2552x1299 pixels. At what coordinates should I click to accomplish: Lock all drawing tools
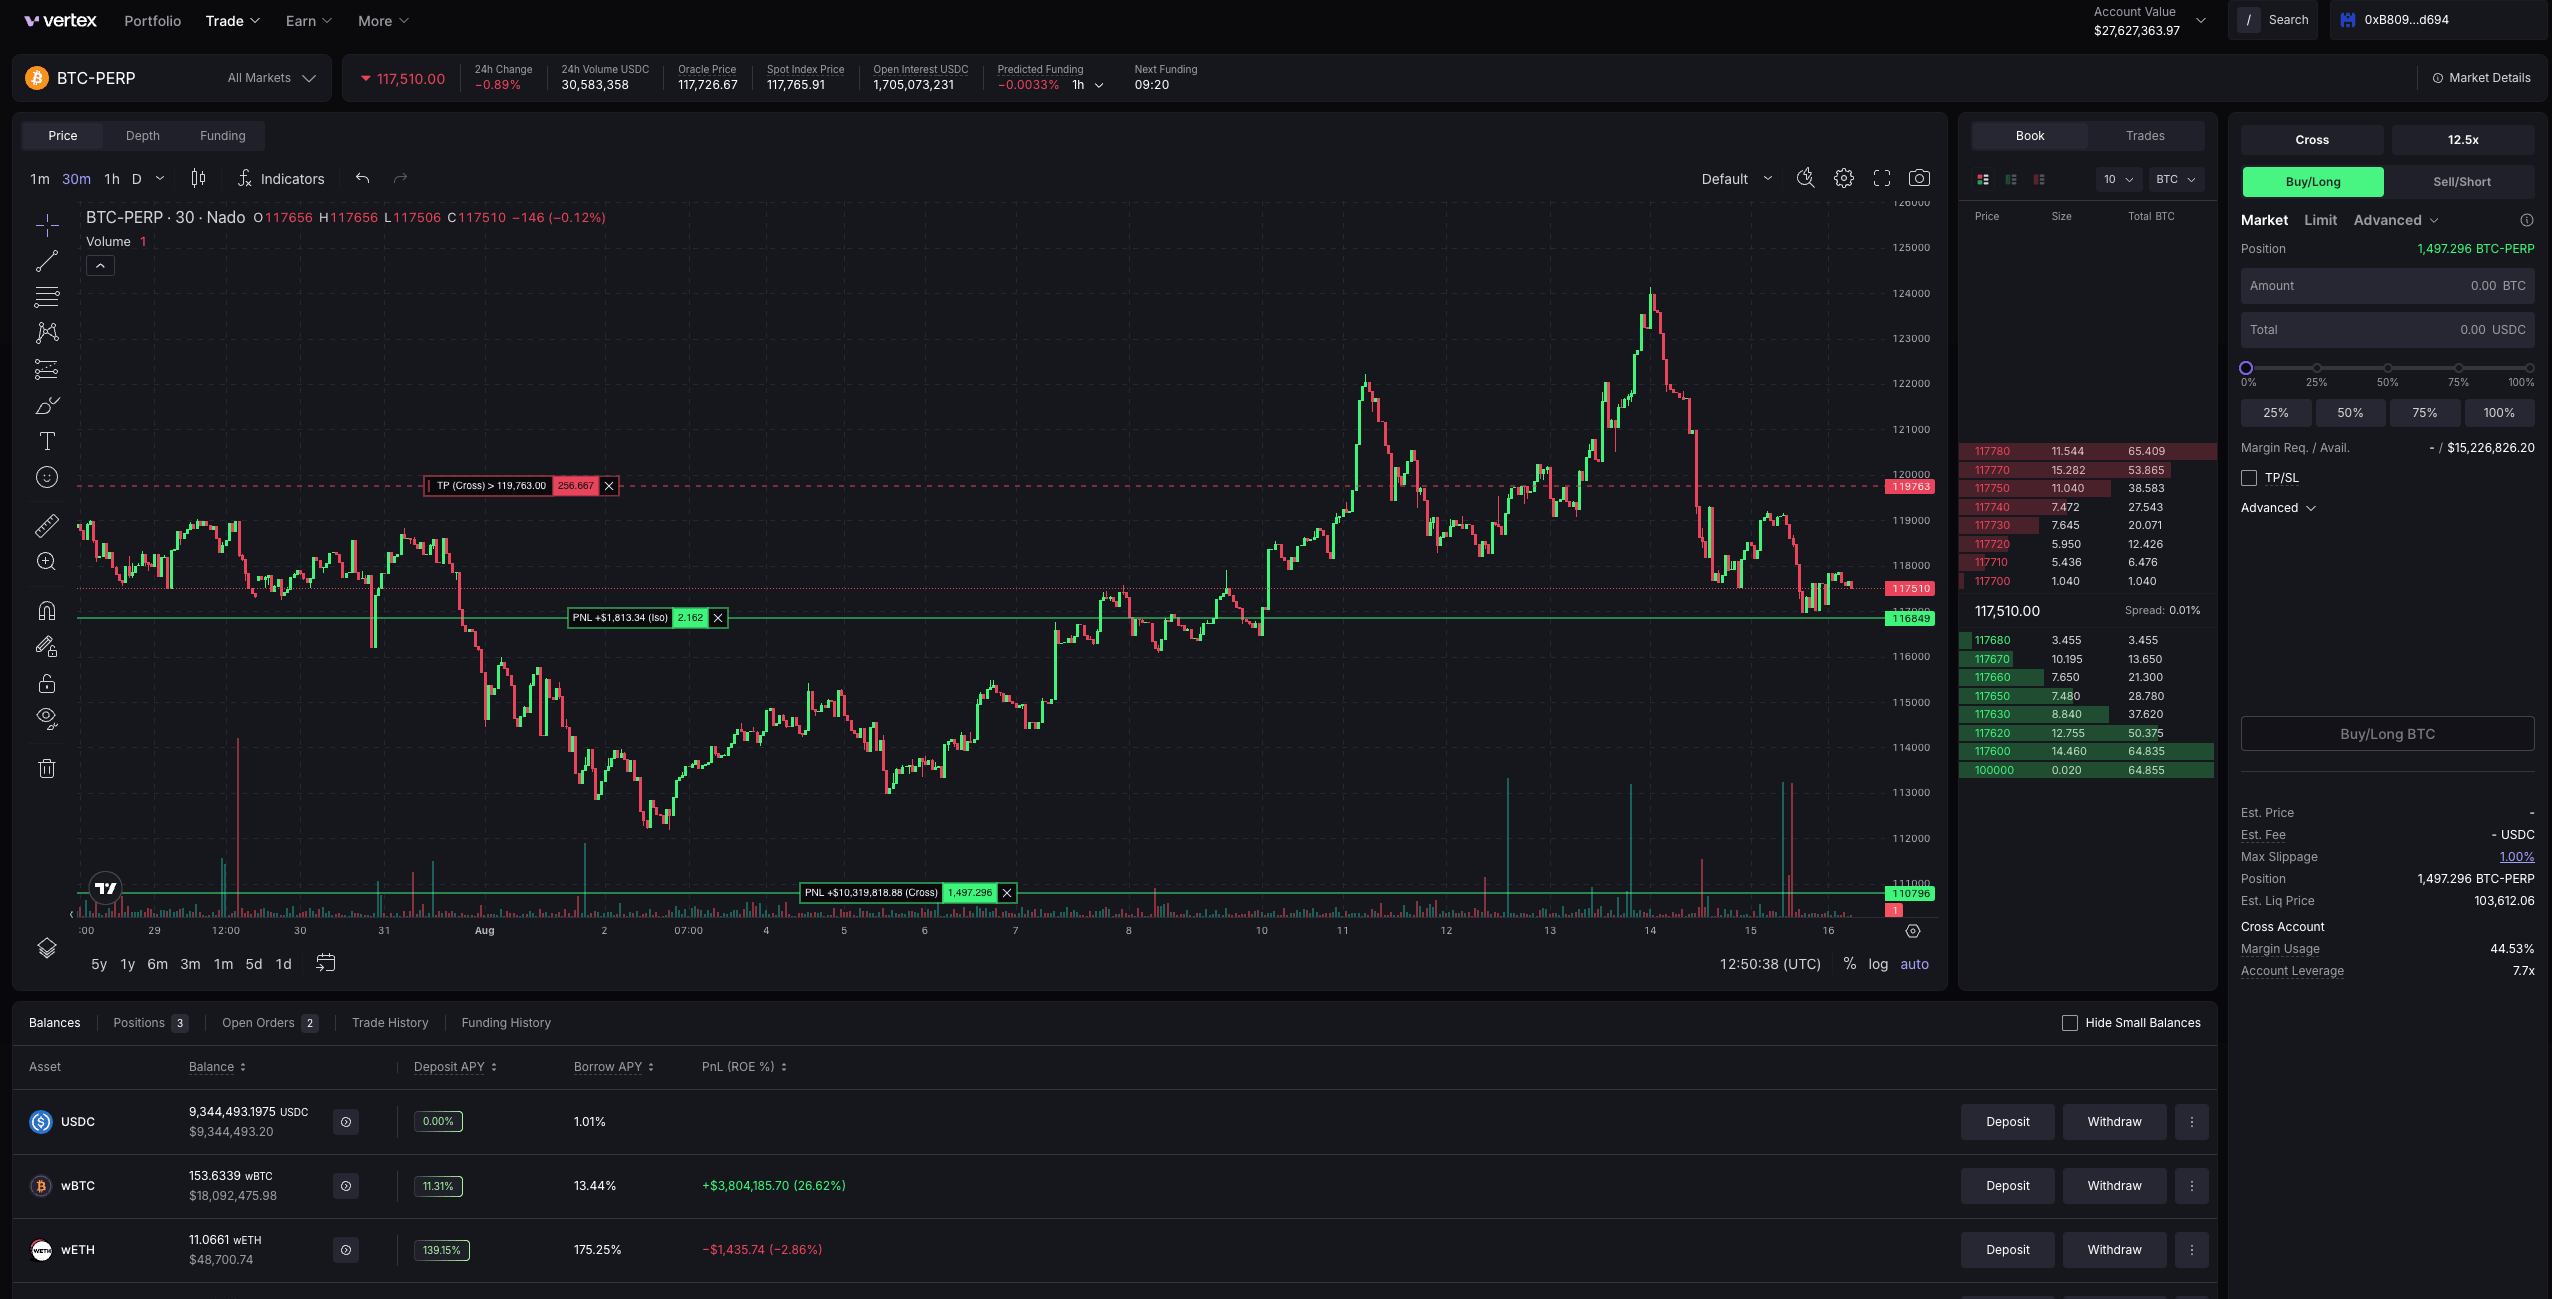coord(46,684)
